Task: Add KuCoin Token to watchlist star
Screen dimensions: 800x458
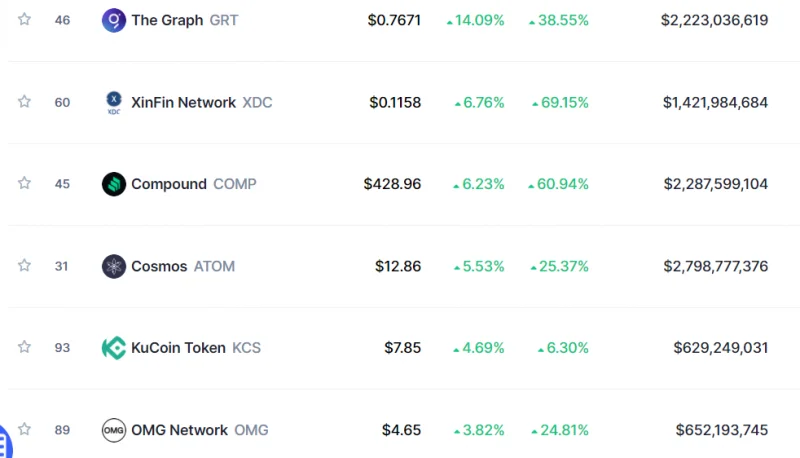Action: [24, 347]
